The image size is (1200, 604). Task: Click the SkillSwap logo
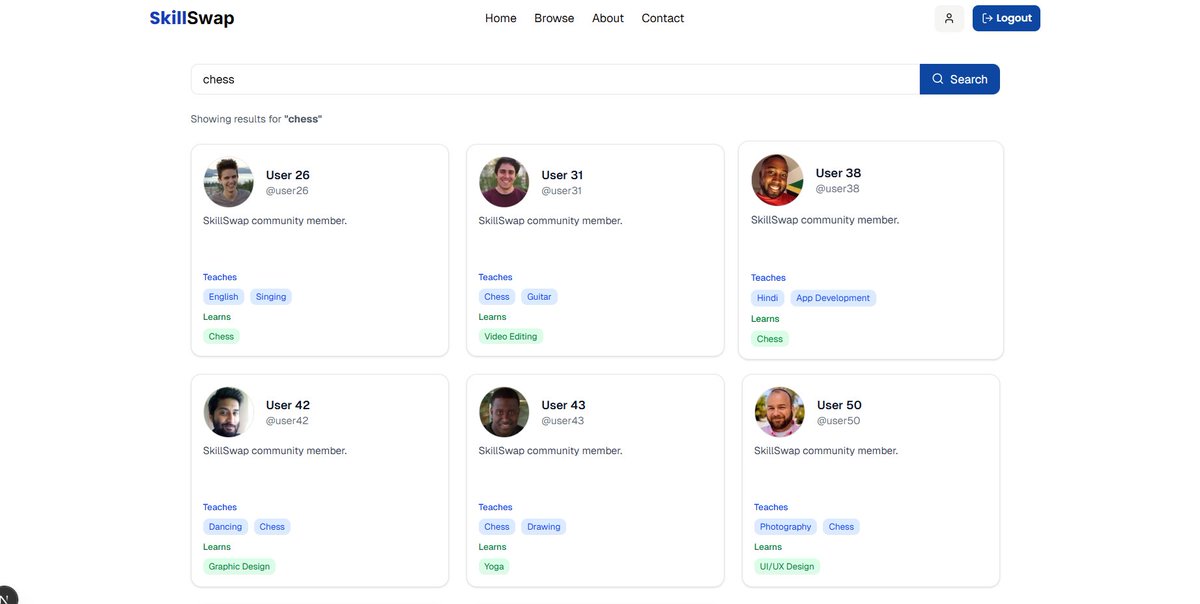(191, 17)
